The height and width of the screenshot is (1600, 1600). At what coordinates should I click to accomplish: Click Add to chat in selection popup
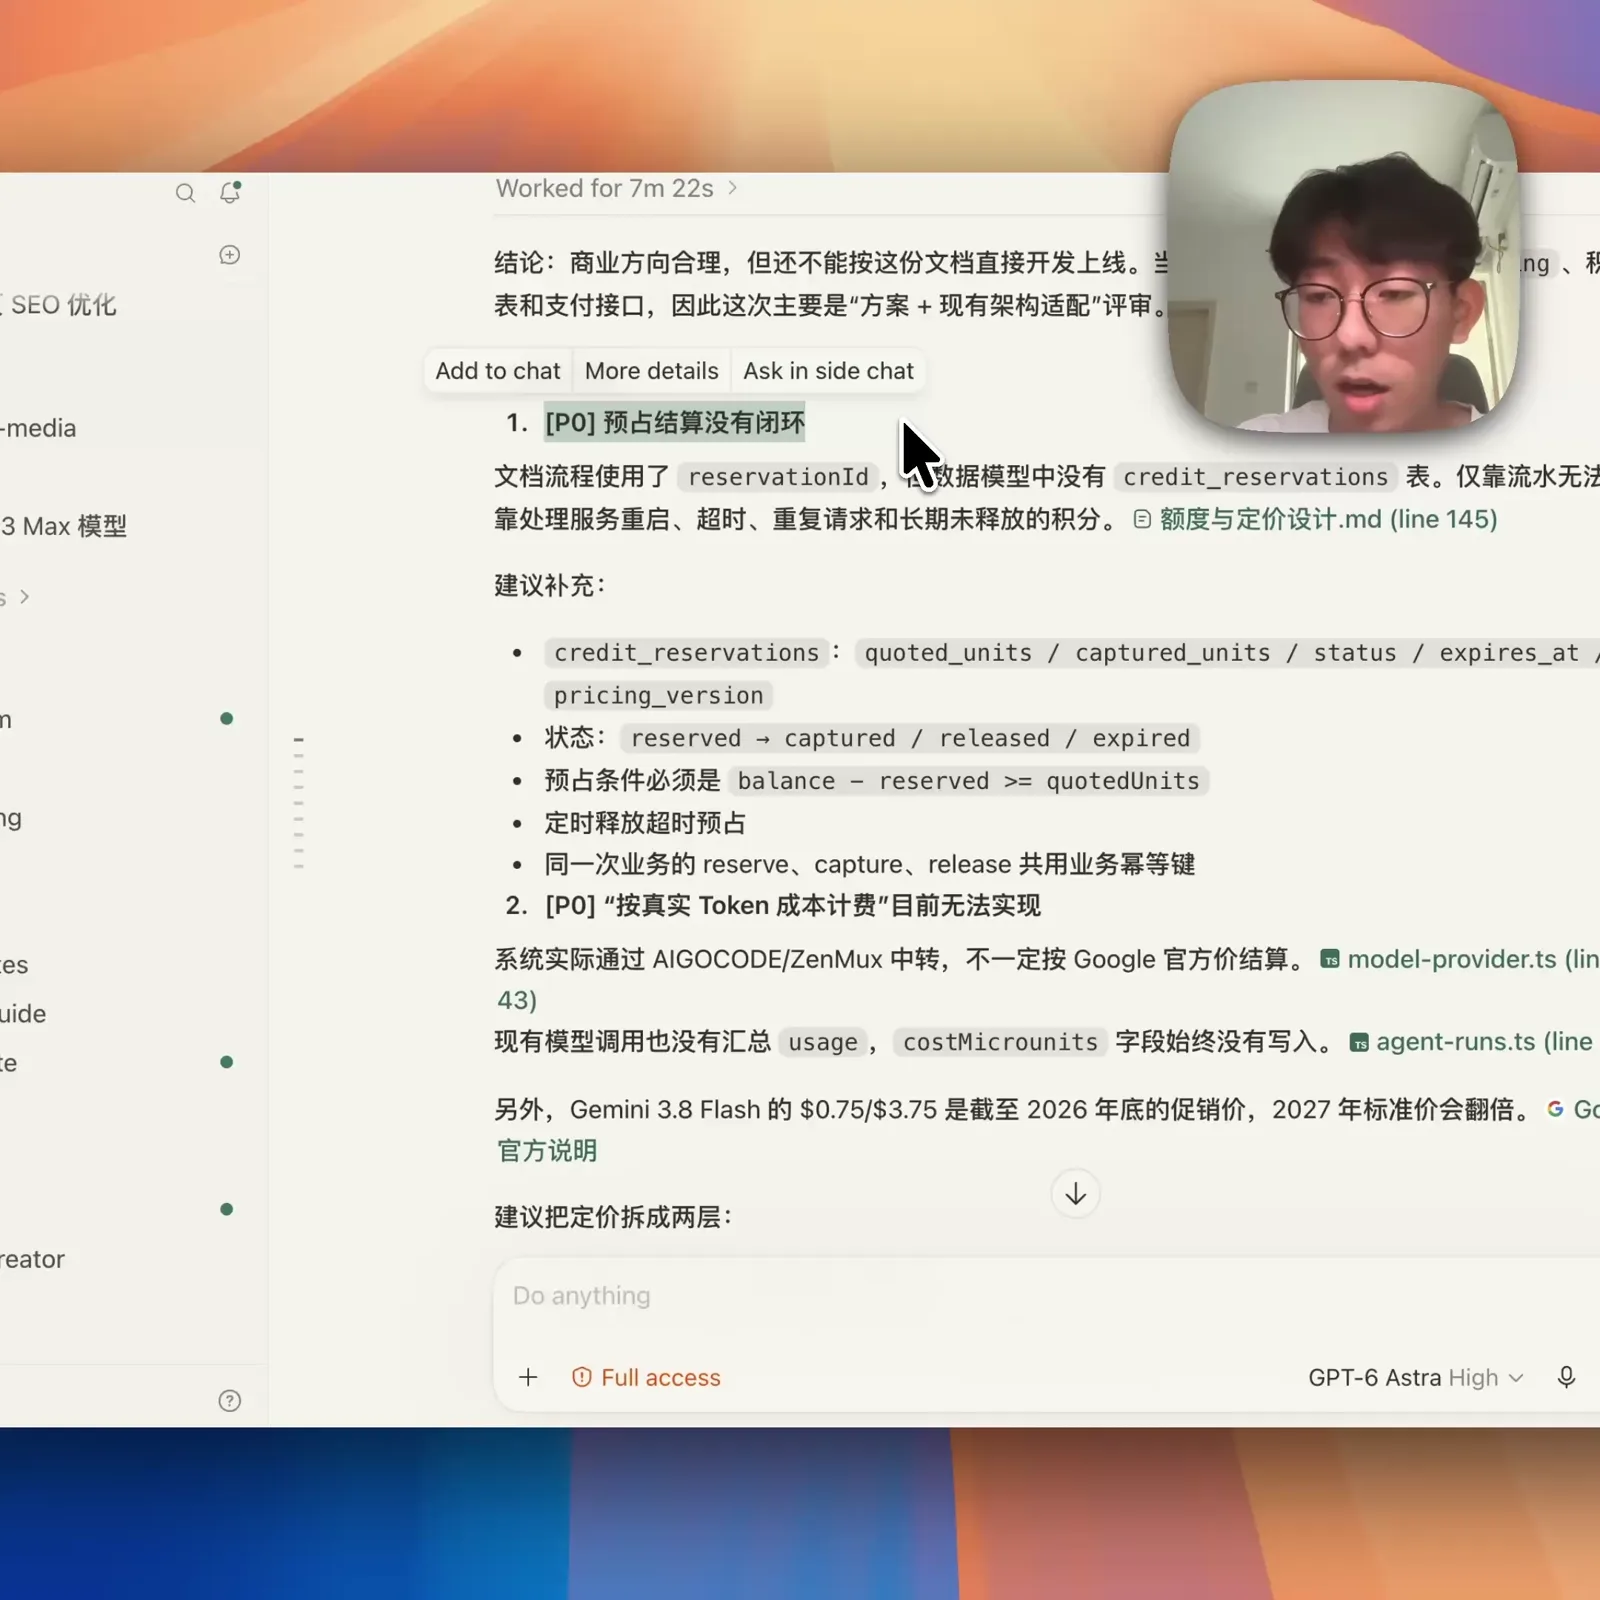pyautogui.click(x=498, y=371)
